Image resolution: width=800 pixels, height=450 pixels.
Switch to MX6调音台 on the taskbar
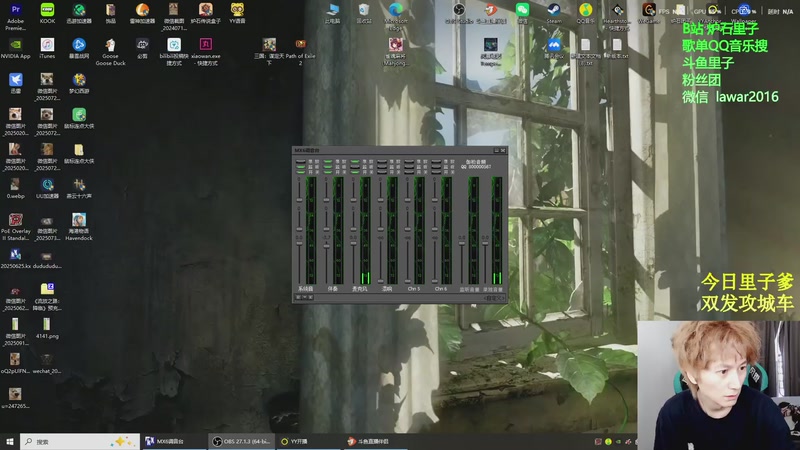point(174,441)
